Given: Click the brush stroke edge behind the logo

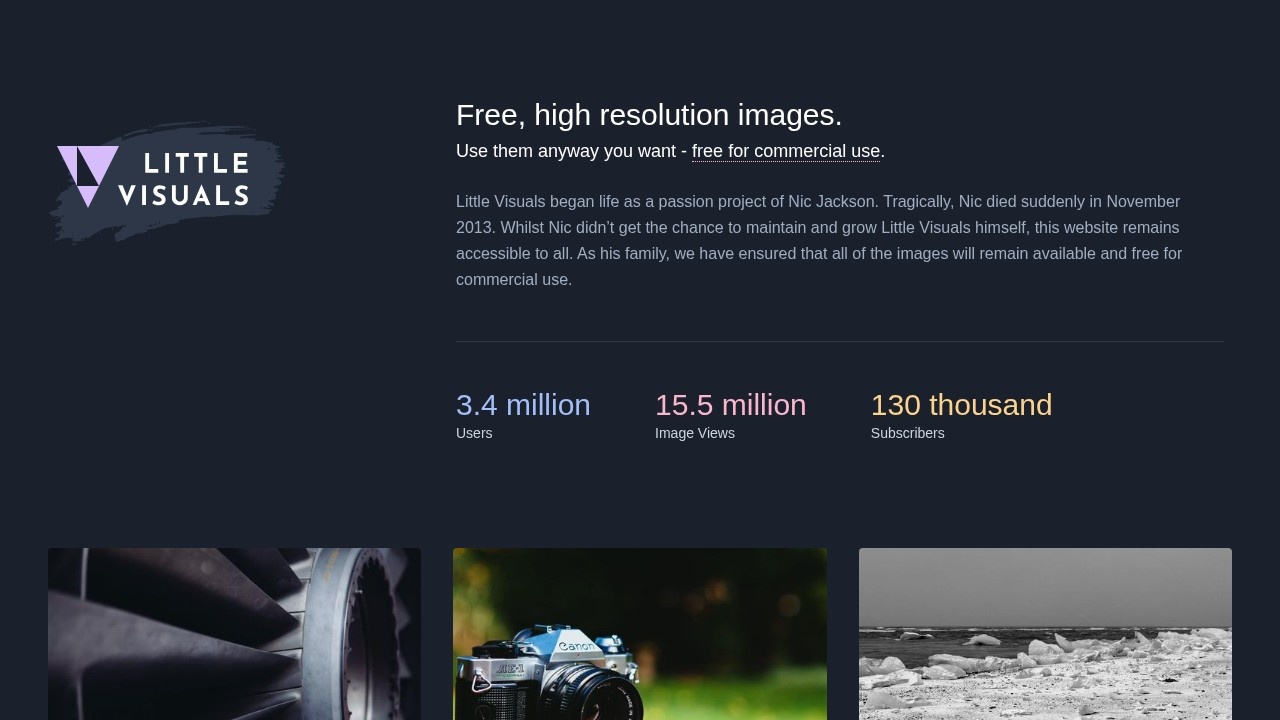Looking at the screenshot, I should [x=268, y=182].
